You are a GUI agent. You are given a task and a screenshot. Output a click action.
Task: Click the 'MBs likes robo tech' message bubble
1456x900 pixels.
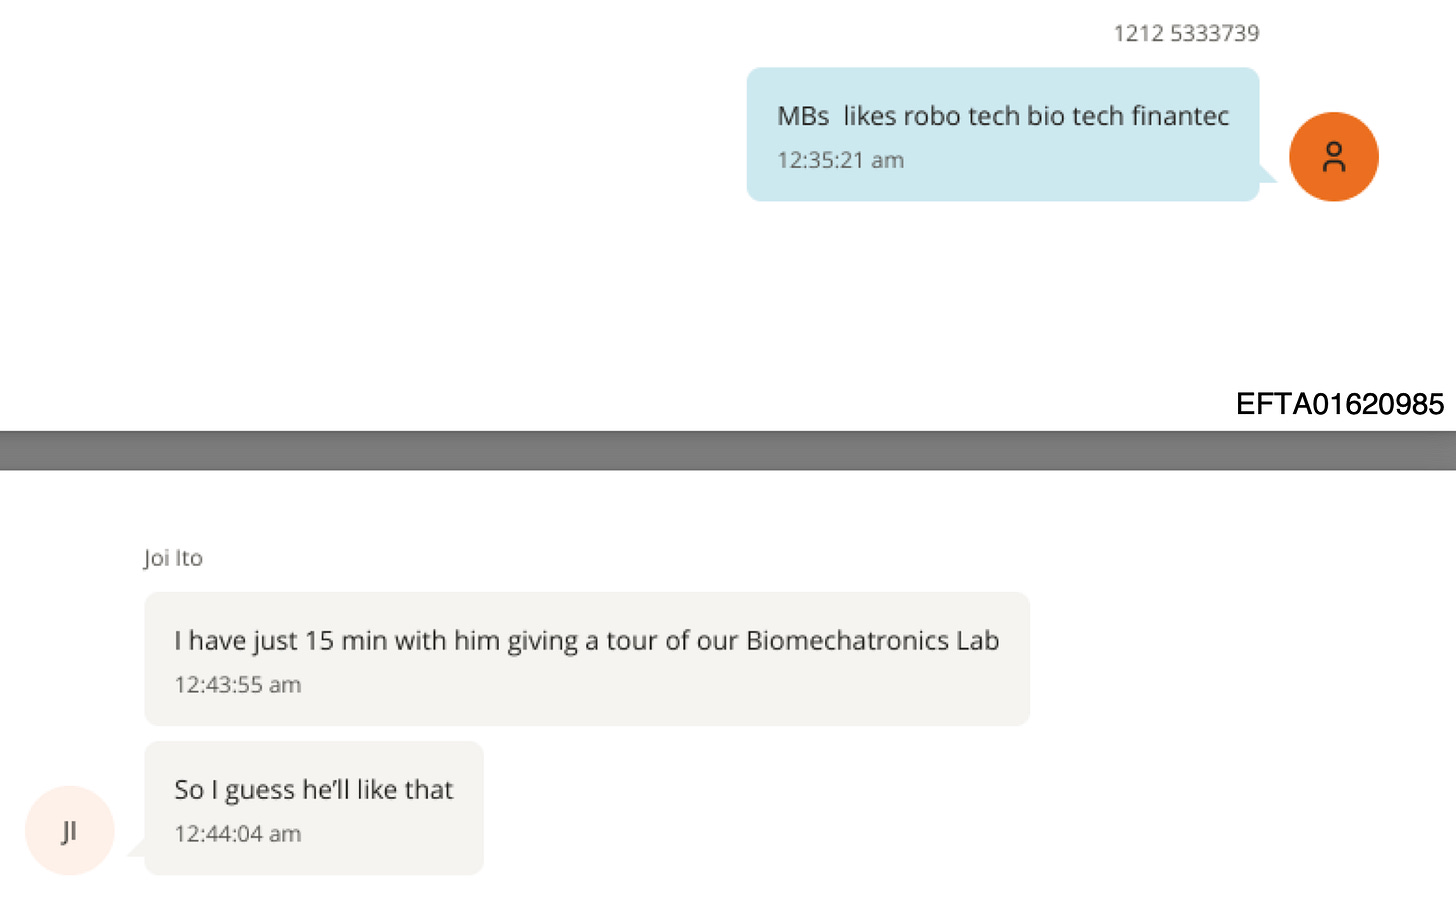click(1003, 134)
